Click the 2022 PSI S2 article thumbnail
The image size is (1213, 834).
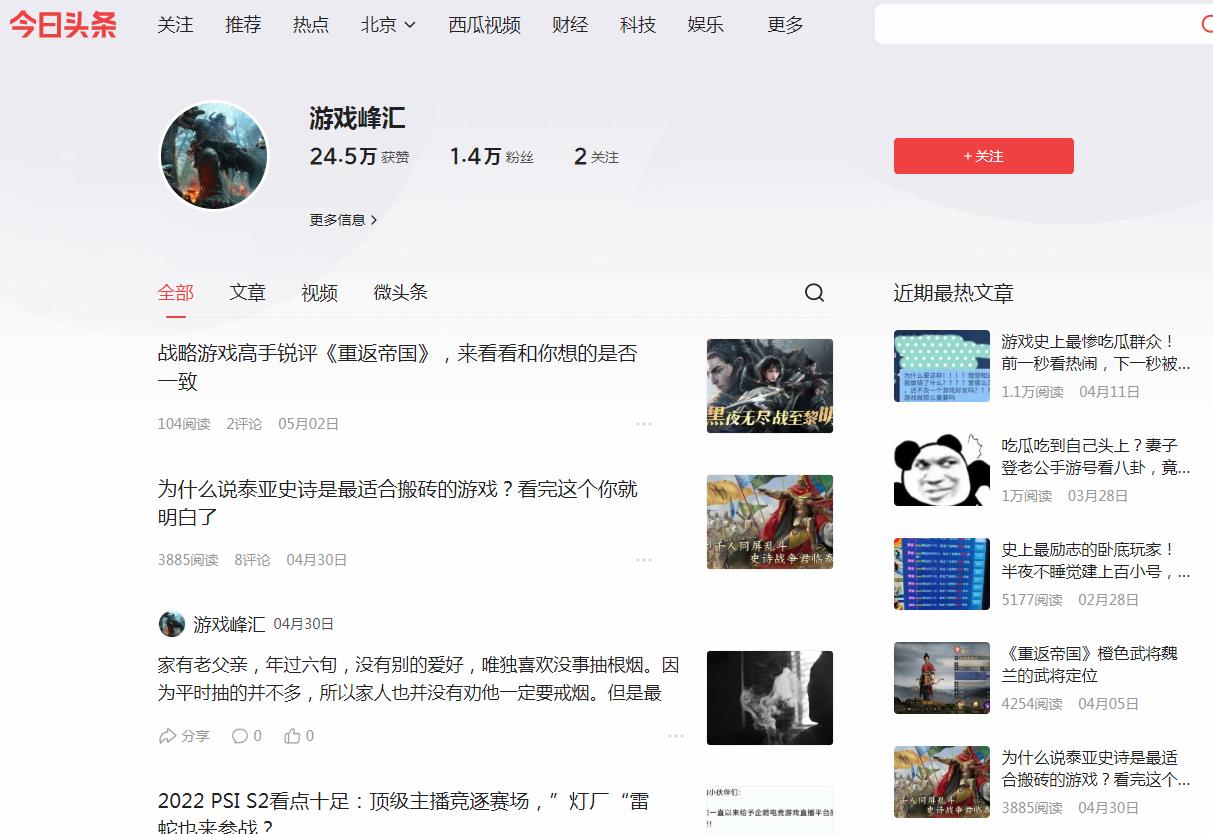coord(770,810)
